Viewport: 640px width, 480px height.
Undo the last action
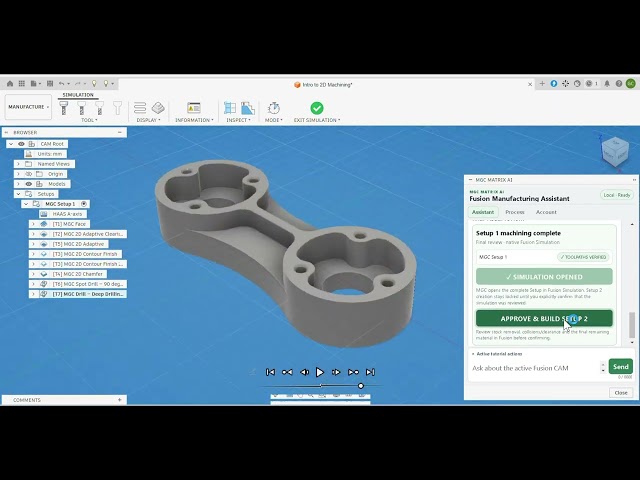tap(62, 84)
